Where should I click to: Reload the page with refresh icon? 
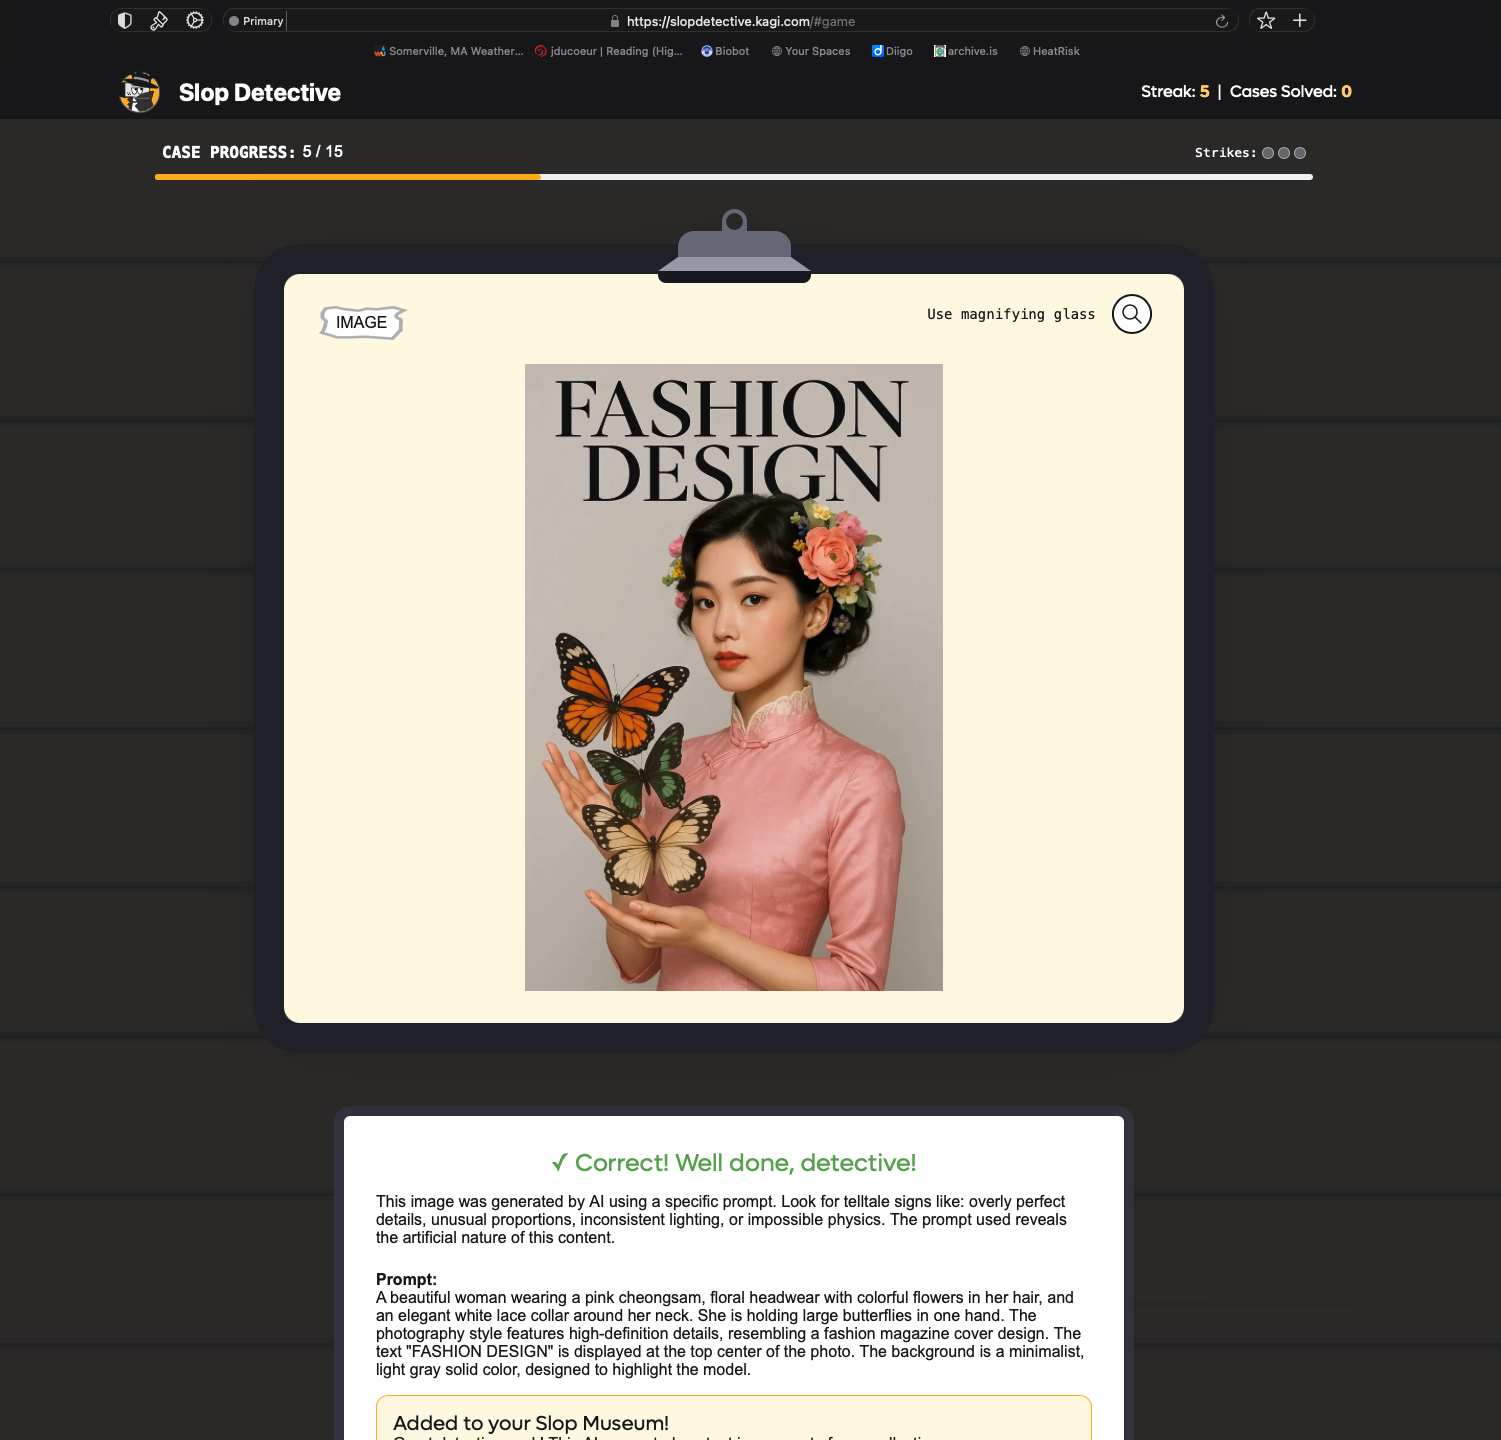(1221, 21)
